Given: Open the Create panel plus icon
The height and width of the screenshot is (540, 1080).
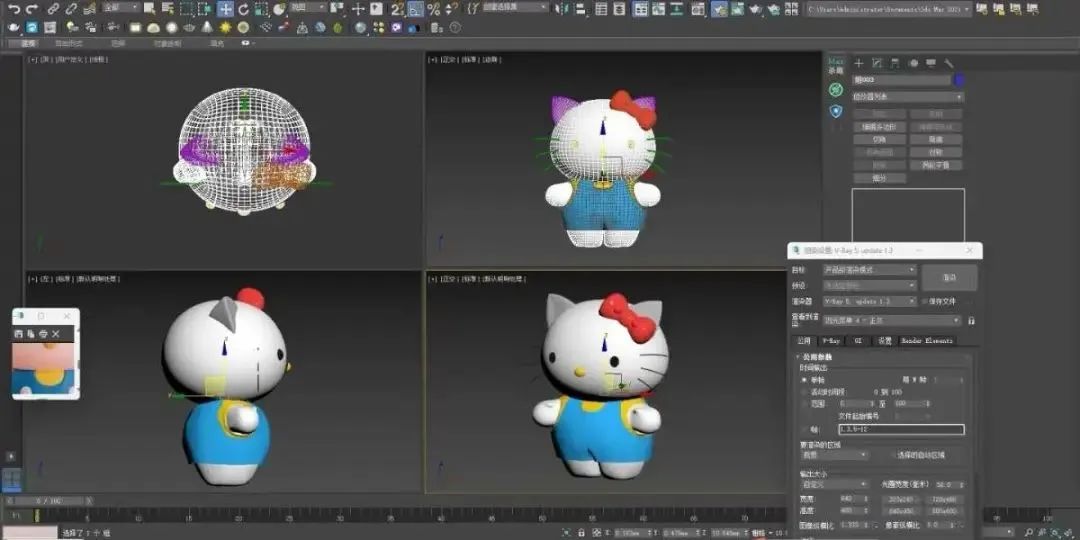Looking at the screenshot, I should click(x=858, y=63).
